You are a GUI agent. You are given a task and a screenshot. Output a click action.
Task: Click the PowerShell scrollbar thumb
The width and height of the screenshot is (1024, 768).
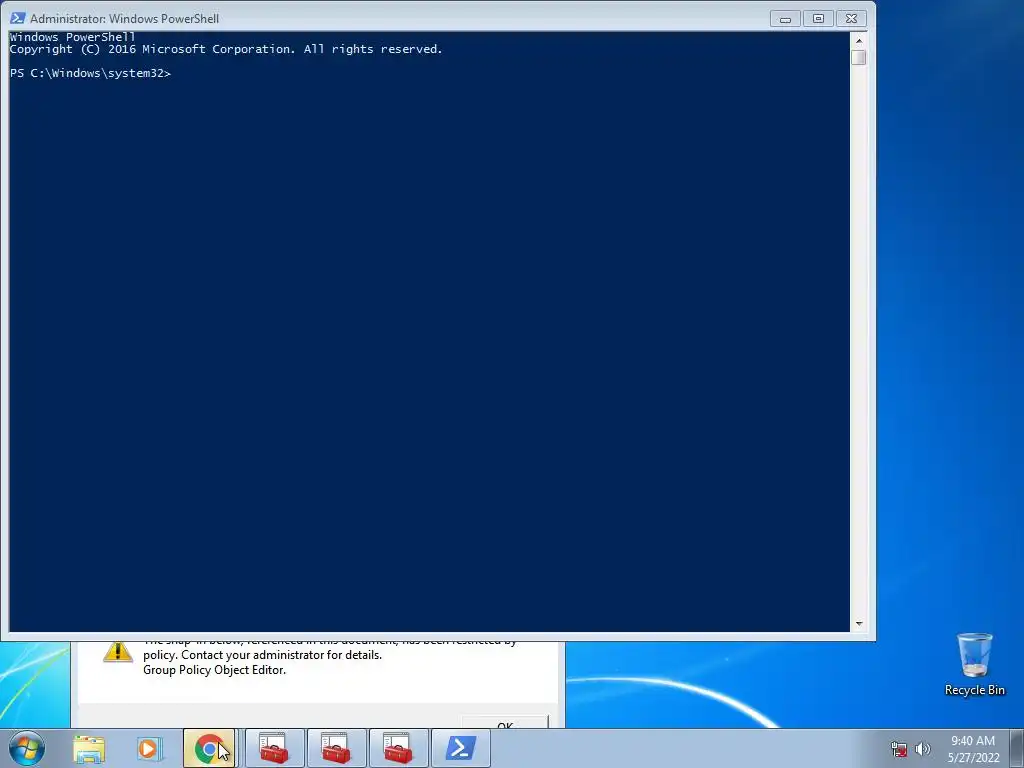[859, 57]
